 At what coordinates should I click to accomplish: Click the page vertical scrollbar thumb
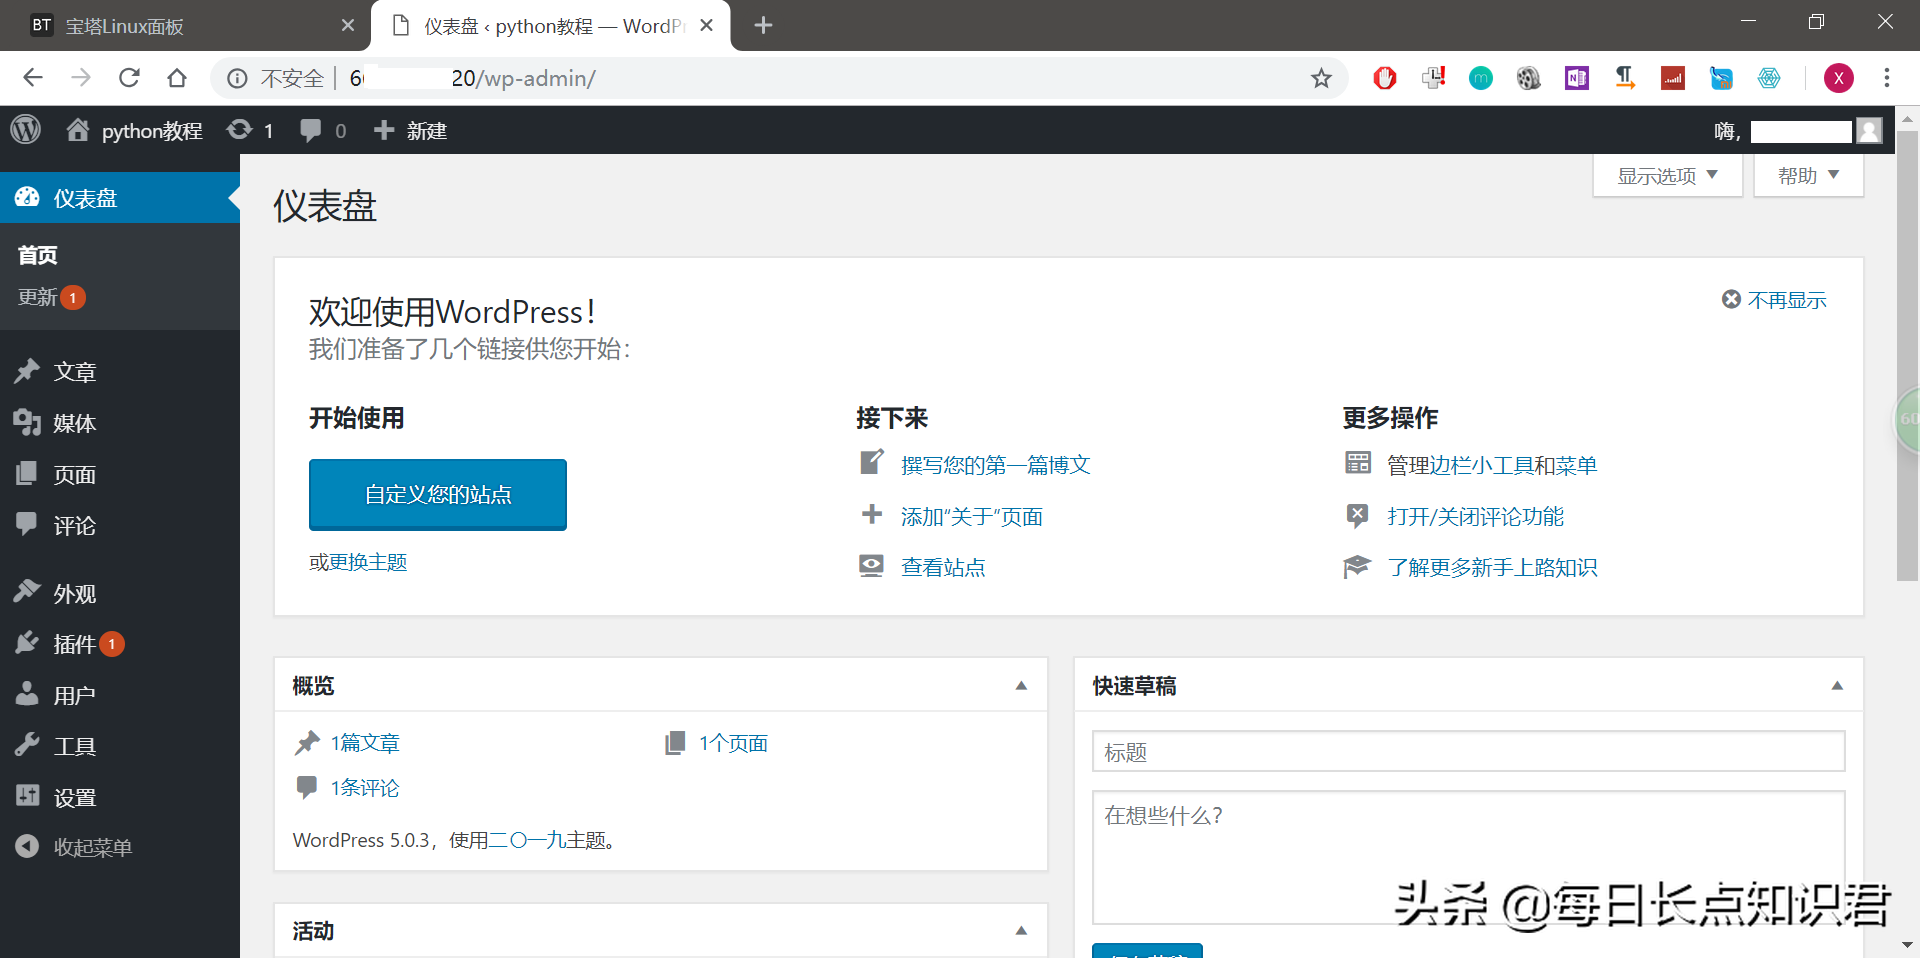pyautogui.click(x=1908, y=355)
